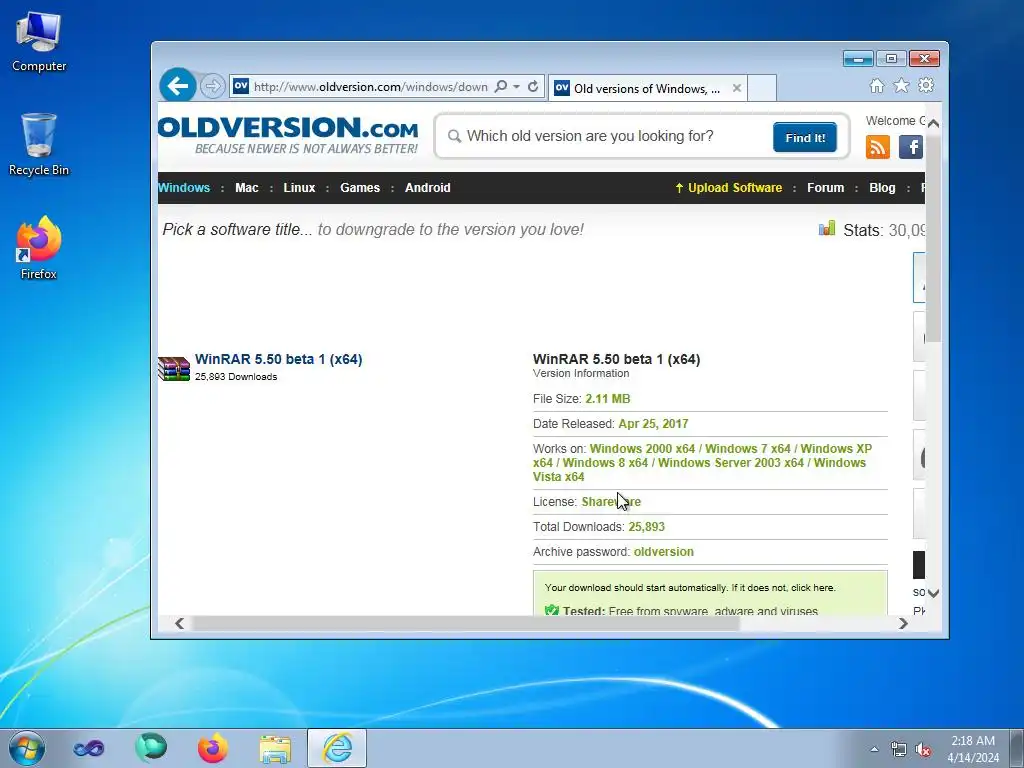This screenshot has height=768, width=1024.
Task: Click the vertical scrollbar down arrow
Action: [x=934, y=593]
